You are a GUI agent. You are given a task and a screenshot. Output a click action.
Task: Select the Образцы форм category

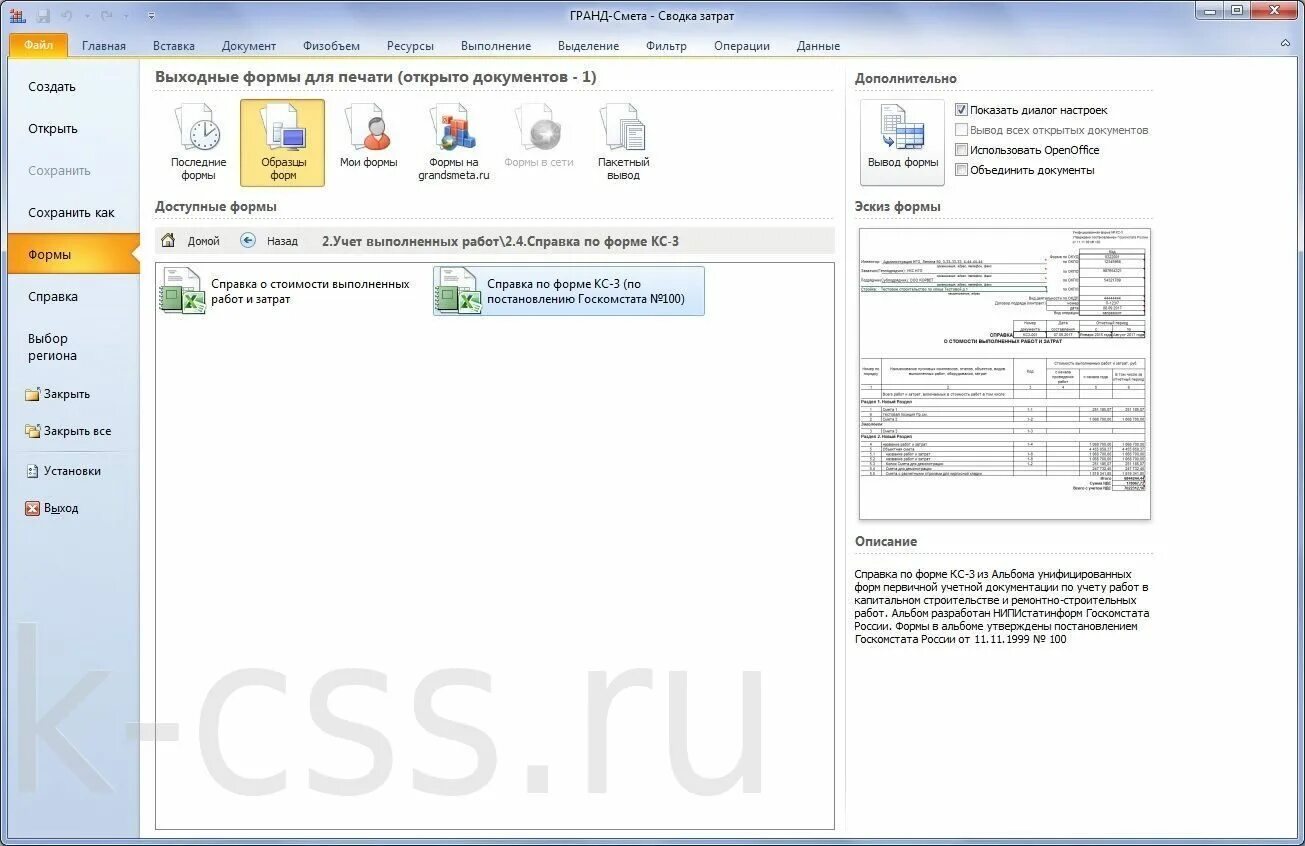point(282,143)
